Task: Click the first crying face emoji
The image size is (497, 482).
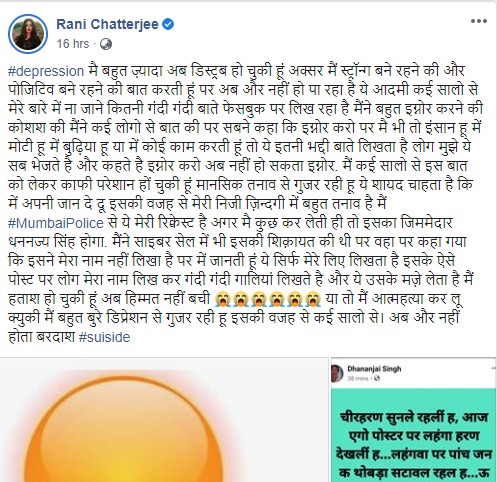Action: 223,299
